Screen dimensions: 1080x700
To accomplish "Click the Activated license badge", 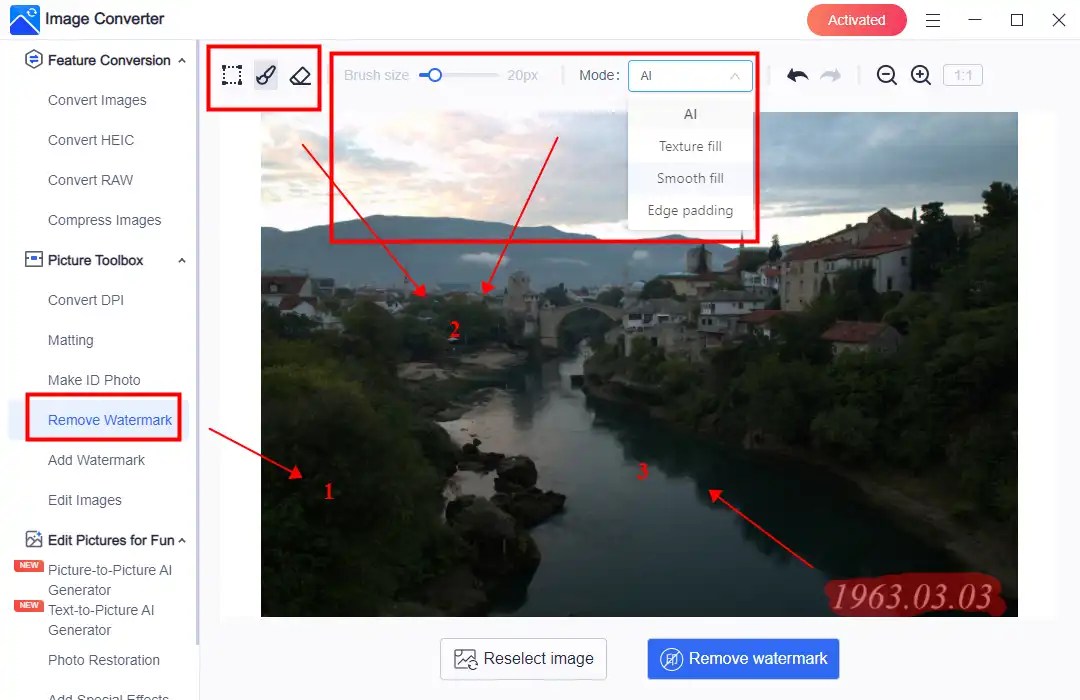I will click(856, 19).
